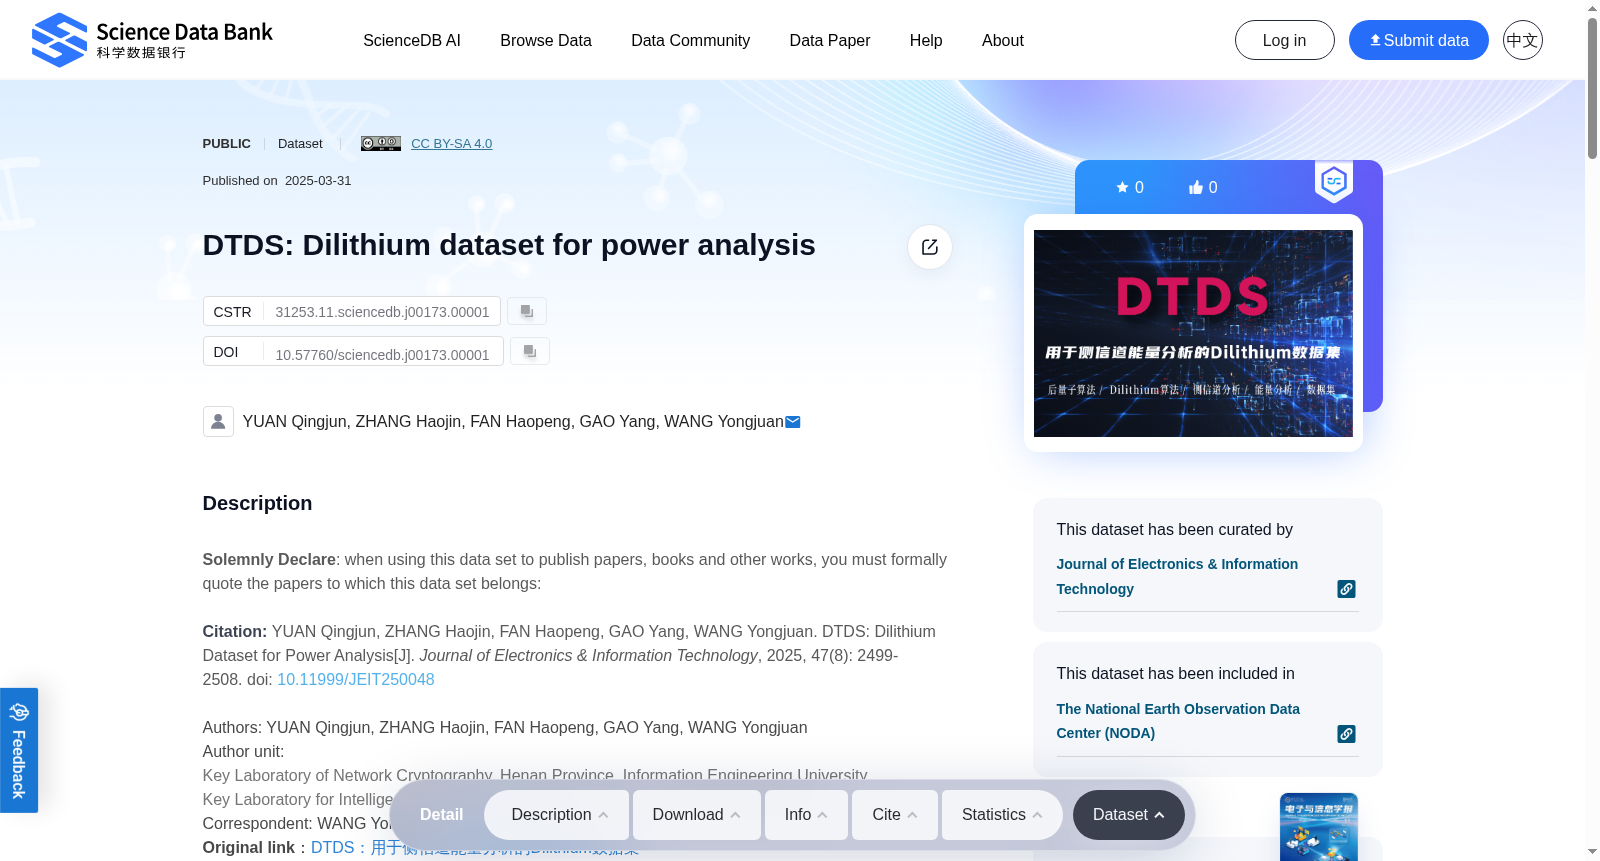Click the certification shield badge
The image size is (1600, 861).
click(1334, 182)
